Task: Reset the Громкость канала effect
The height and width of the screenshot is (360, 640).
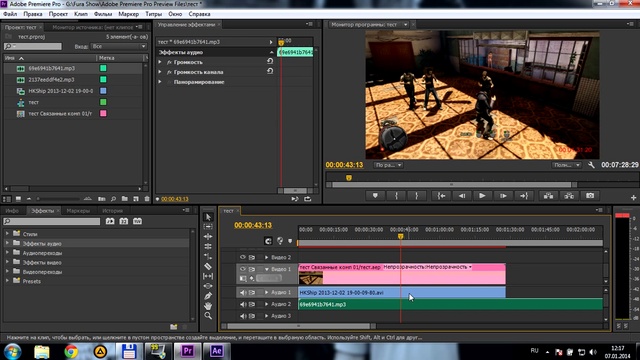Action: click(x=270, y=71)
